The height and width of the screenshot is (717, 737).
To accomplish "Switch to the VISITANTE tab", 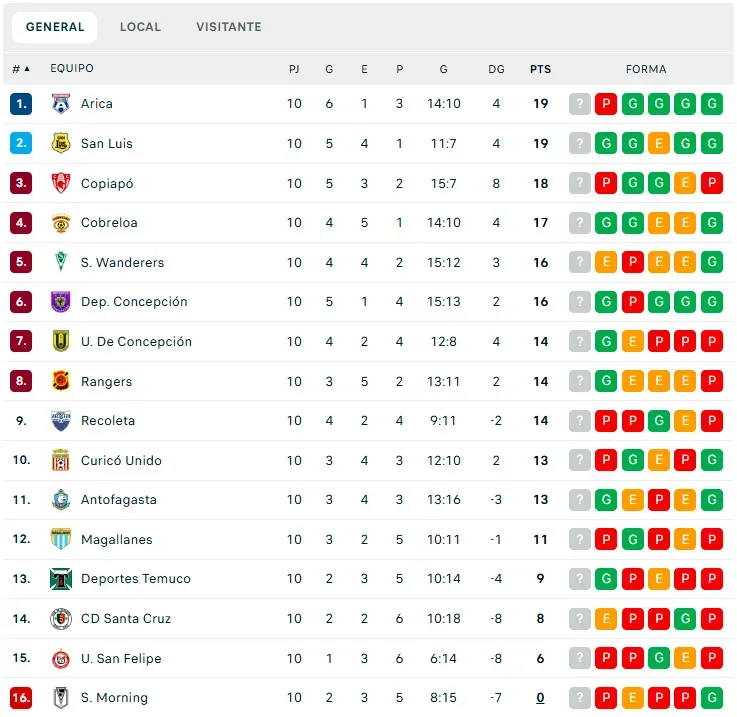I will point(229,27).
